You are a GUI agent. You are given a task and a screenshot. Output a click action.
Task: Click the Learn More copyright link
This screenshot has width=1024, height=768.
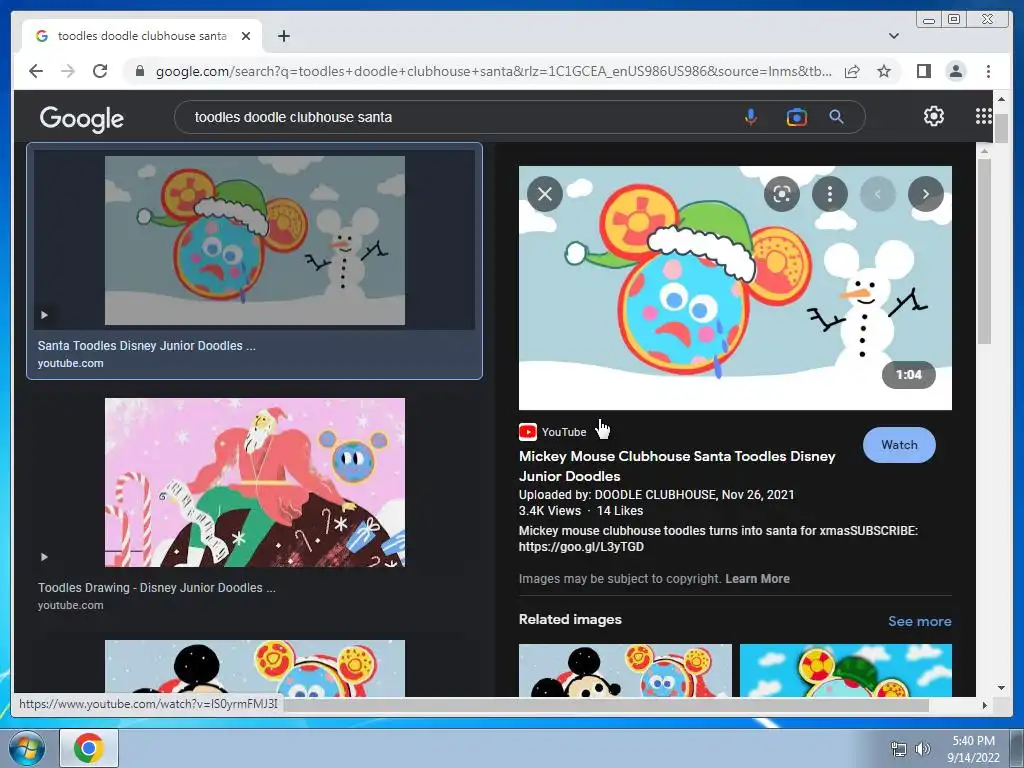point(757,579)
